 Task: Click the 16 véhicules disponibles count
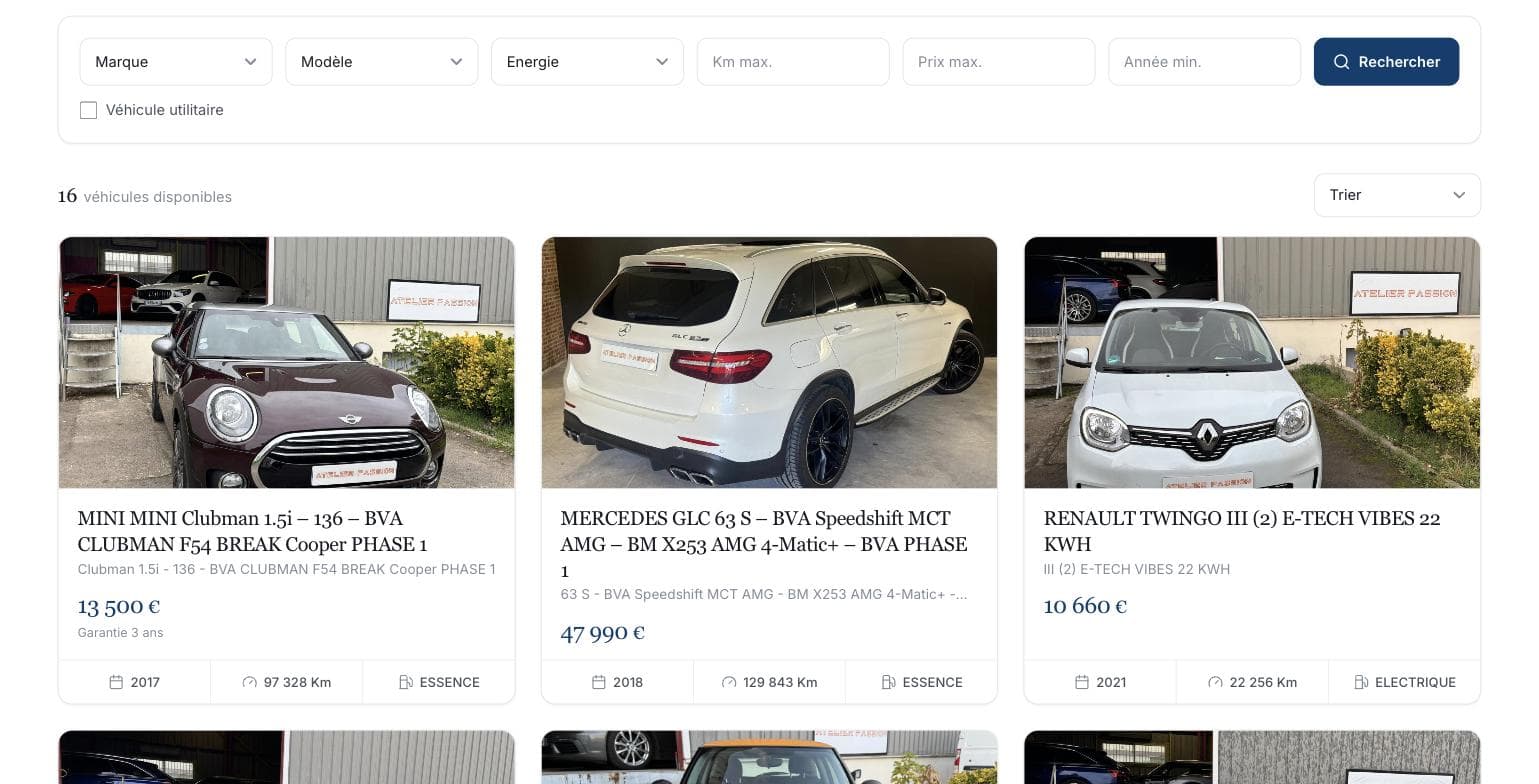point(145,196)
